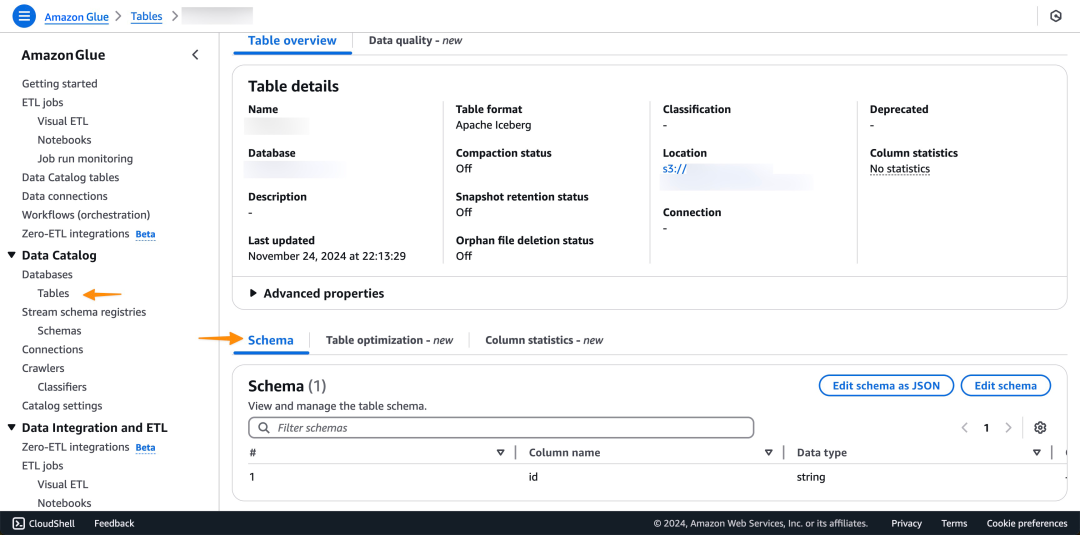Open Getting started in sidebar

(60, 84)
